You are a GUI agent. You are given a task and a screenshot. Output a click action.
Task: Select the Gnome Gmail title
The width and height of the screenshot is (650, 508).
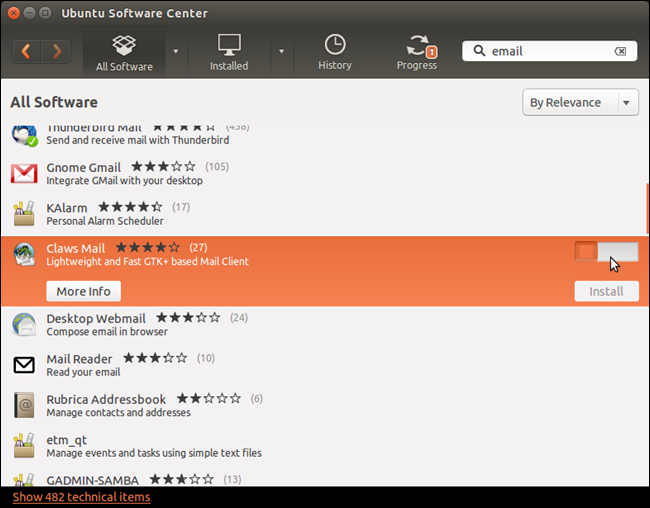[83, 167]
